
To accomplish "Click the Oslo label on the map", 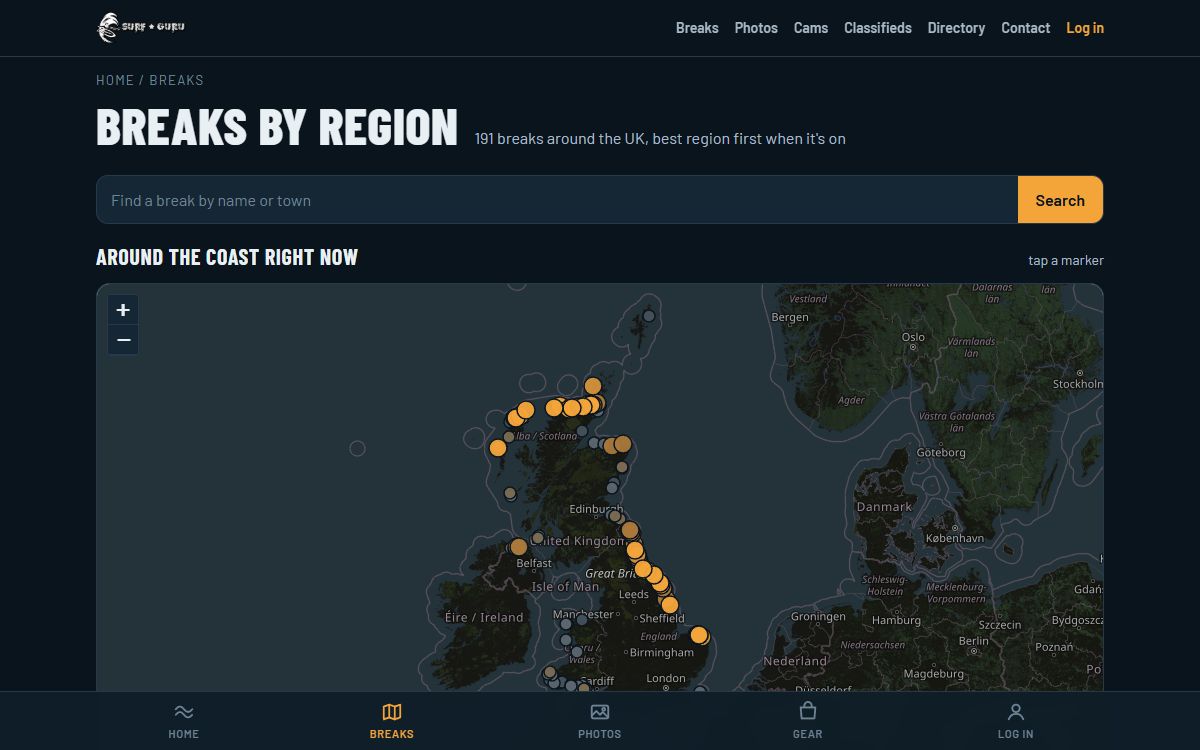I will pos(913,337).
